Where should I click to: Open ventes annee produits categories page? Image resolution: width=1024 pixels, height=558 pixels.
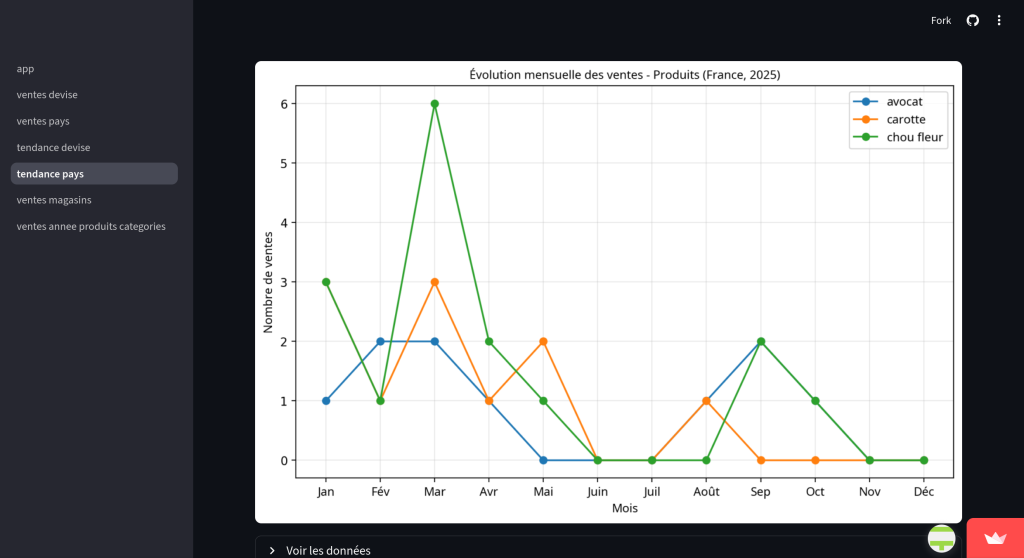click(91, 226)
